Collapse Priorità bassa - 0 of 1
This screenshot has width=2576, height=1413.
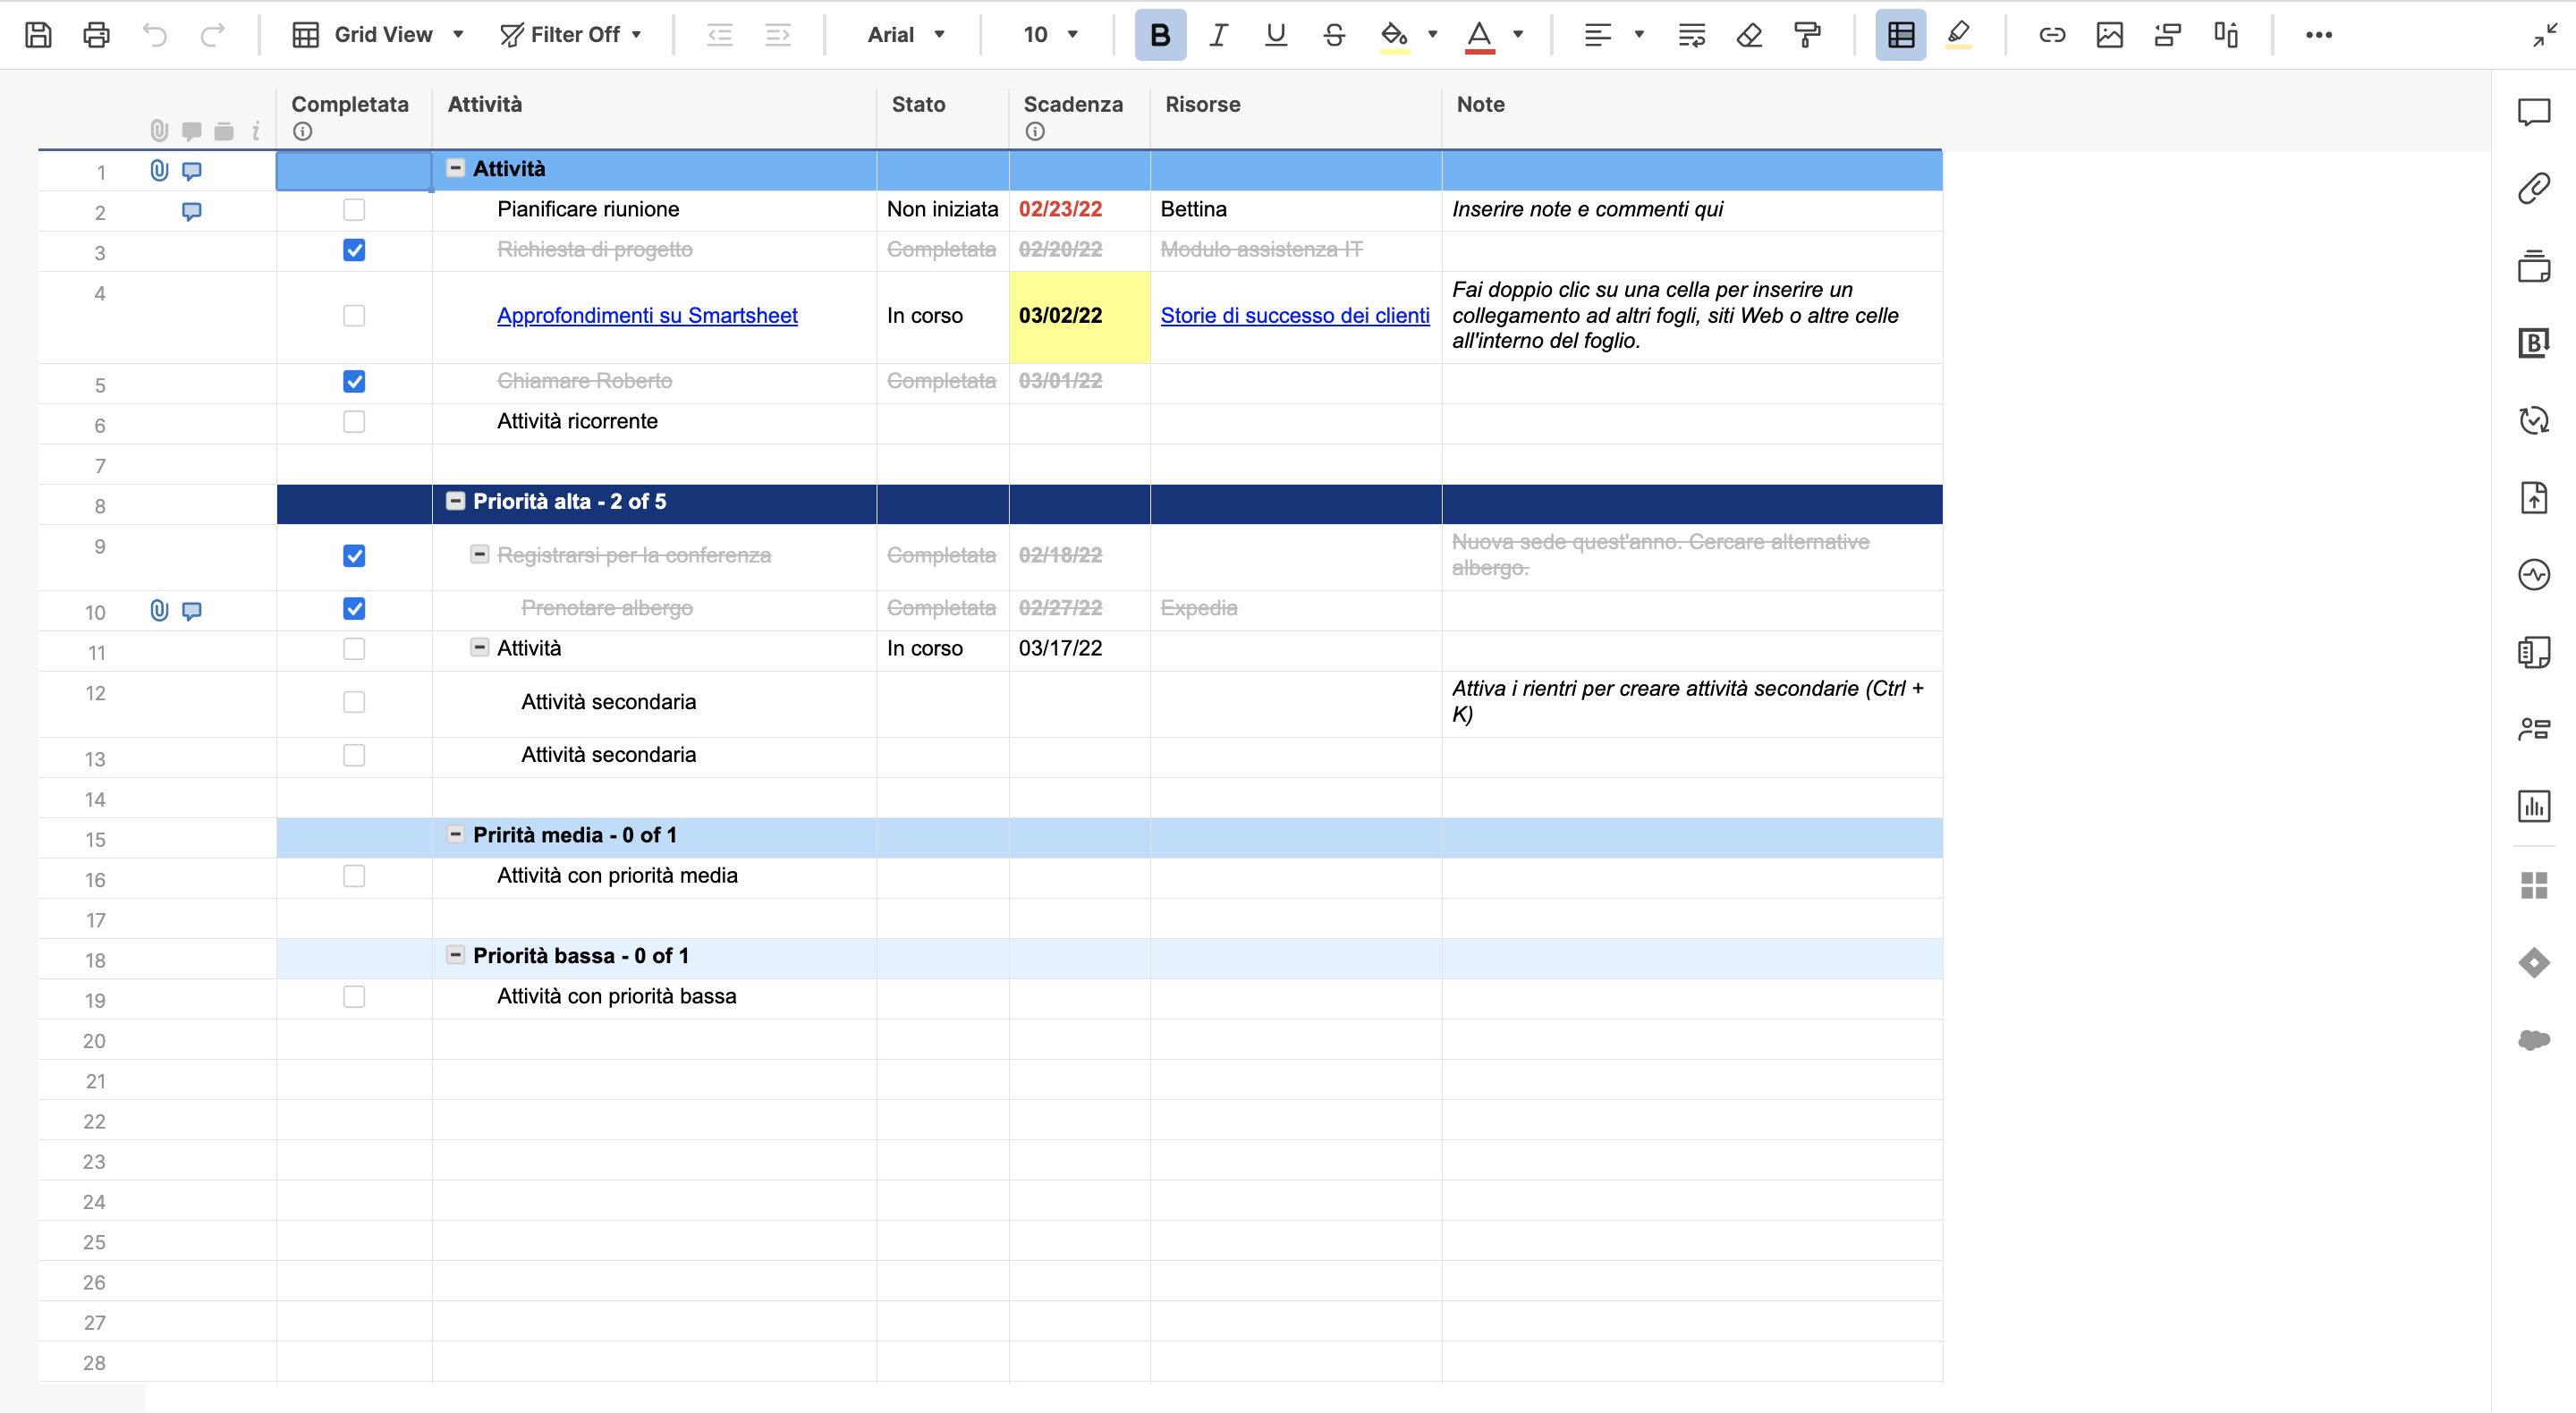click(x=455, y=955)
